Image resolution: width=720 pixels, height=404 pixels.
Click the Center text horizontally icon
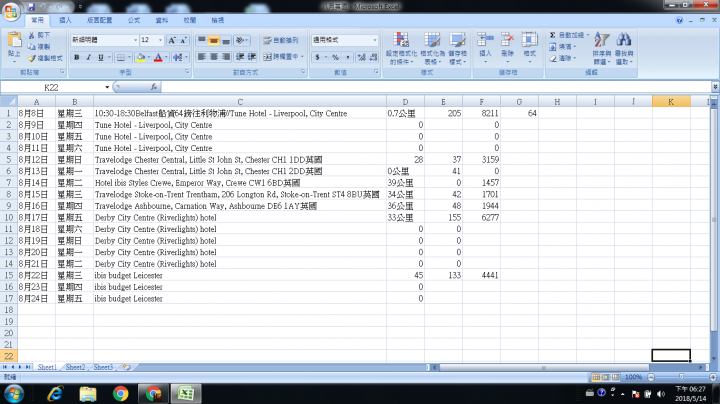(x=214, y=57)
